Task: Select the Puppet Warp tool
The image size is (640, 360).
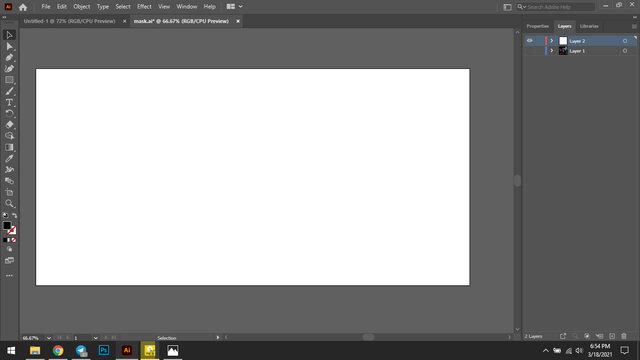Action: pyautogui.click(x=9, y=170)
